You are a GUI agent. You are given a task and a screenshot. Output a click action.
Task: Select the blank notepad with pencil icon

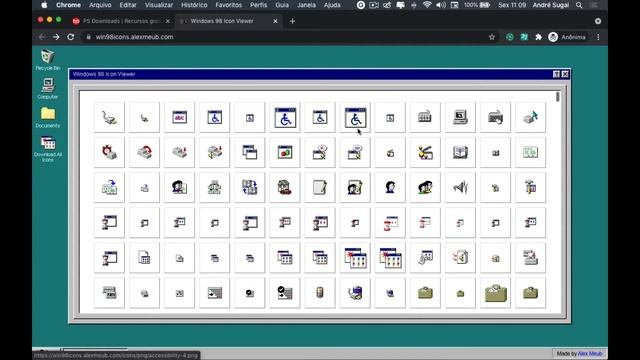(x=320, y=188)
